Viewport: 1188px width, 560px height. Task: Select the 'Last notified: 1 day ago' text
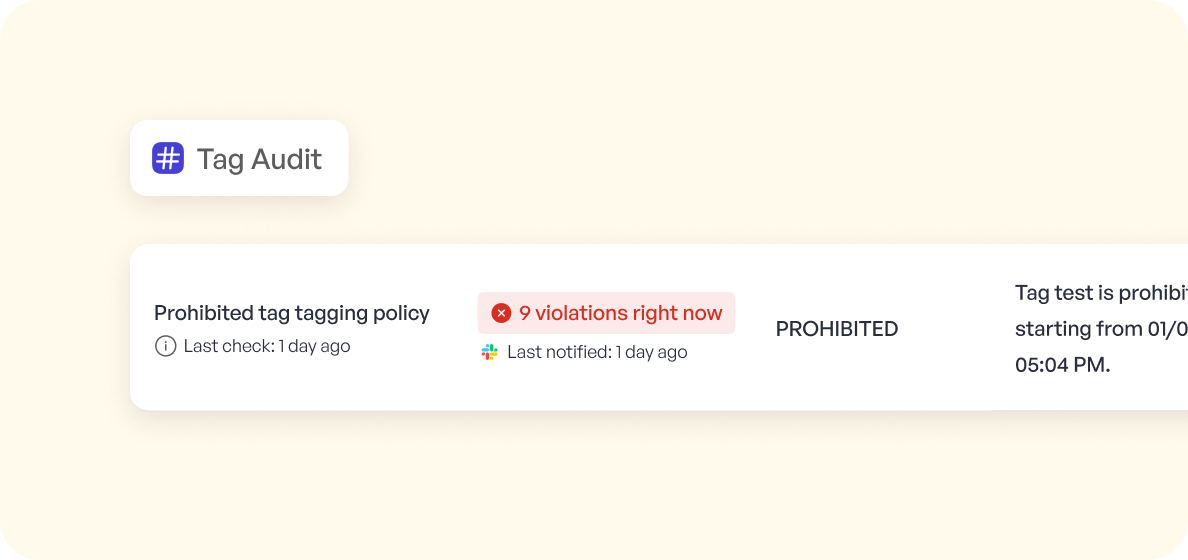click(x=597, y=352)
